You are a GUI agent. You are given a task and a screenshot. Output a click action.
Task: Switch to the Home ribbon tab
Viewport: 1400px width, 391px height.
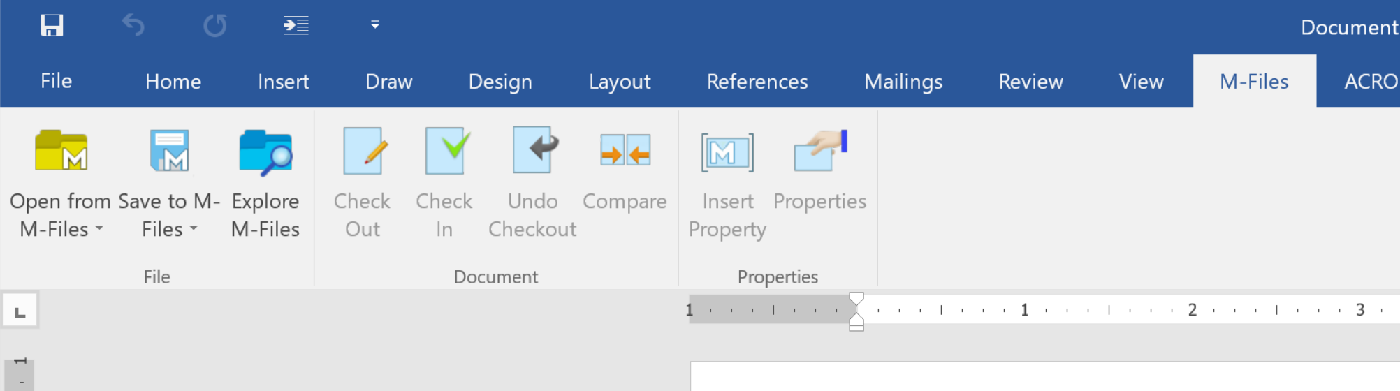(x=173, y=82)
